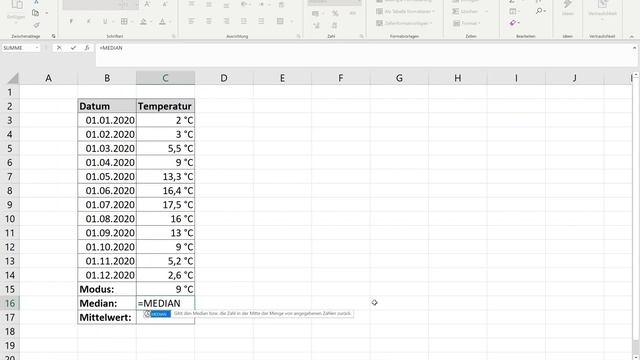Click the format painter brush

pos(36,25)
